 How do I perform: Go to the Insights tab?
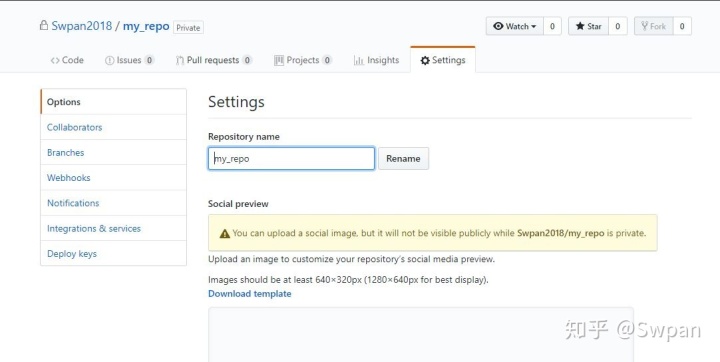pos(377,60)
